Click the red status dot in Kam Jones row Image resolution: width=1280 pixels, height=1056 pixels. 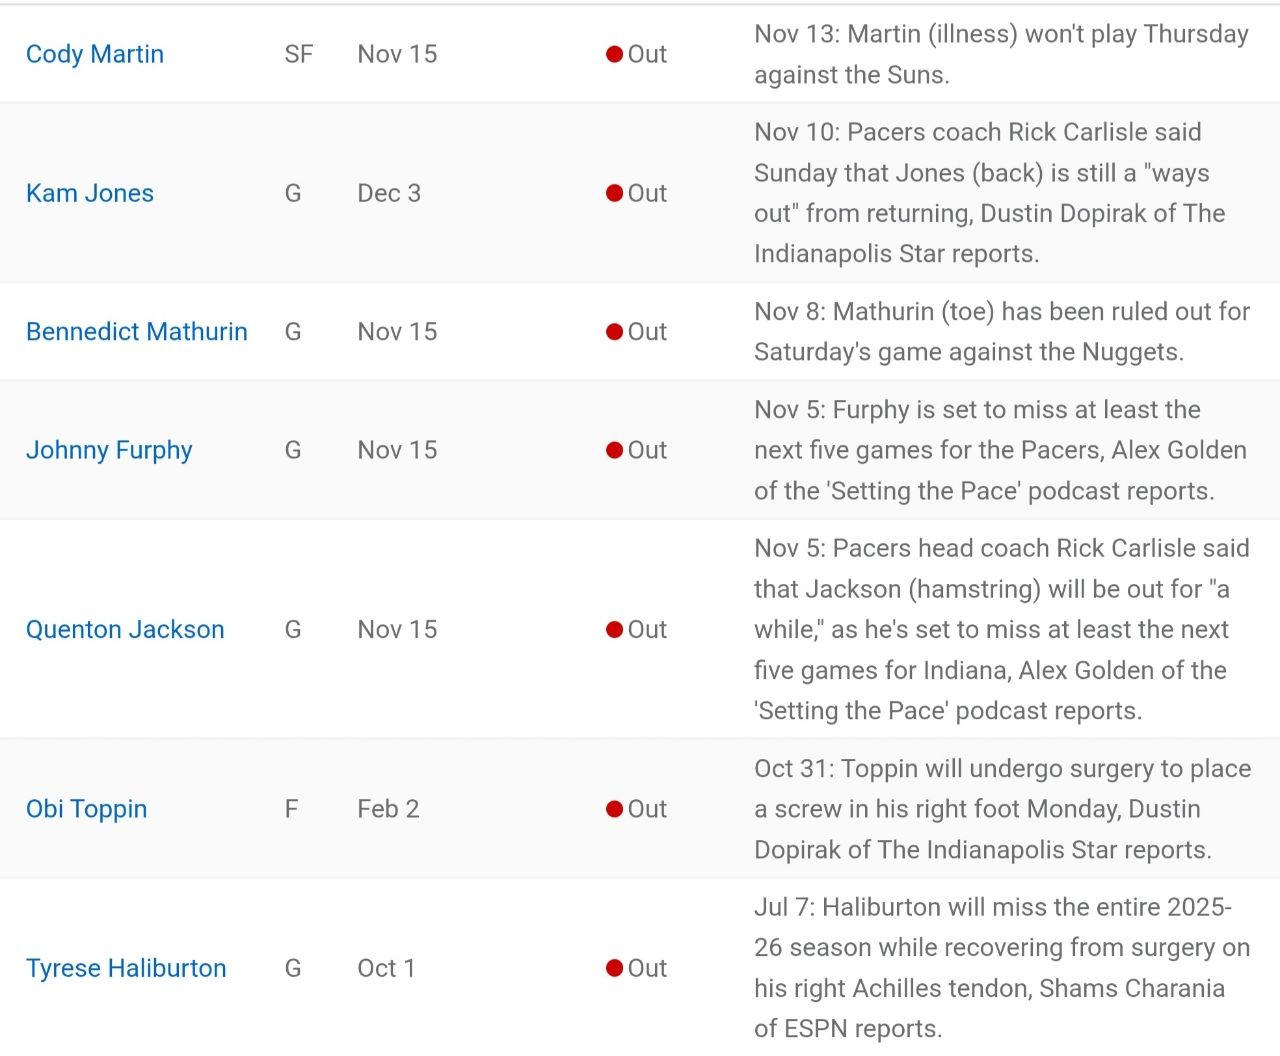click(615, 193)
